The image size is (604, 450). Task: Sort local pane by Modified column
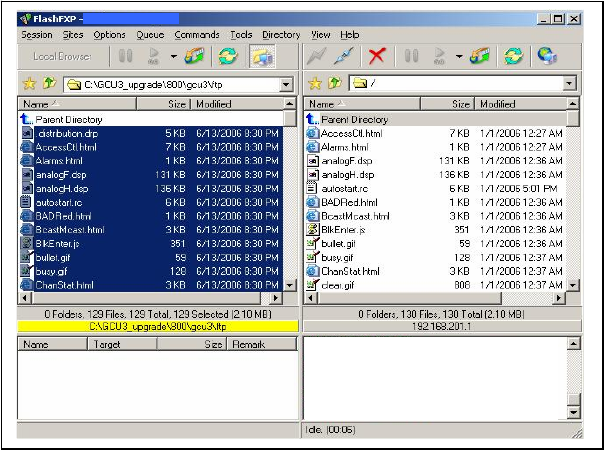coord(237,104)
